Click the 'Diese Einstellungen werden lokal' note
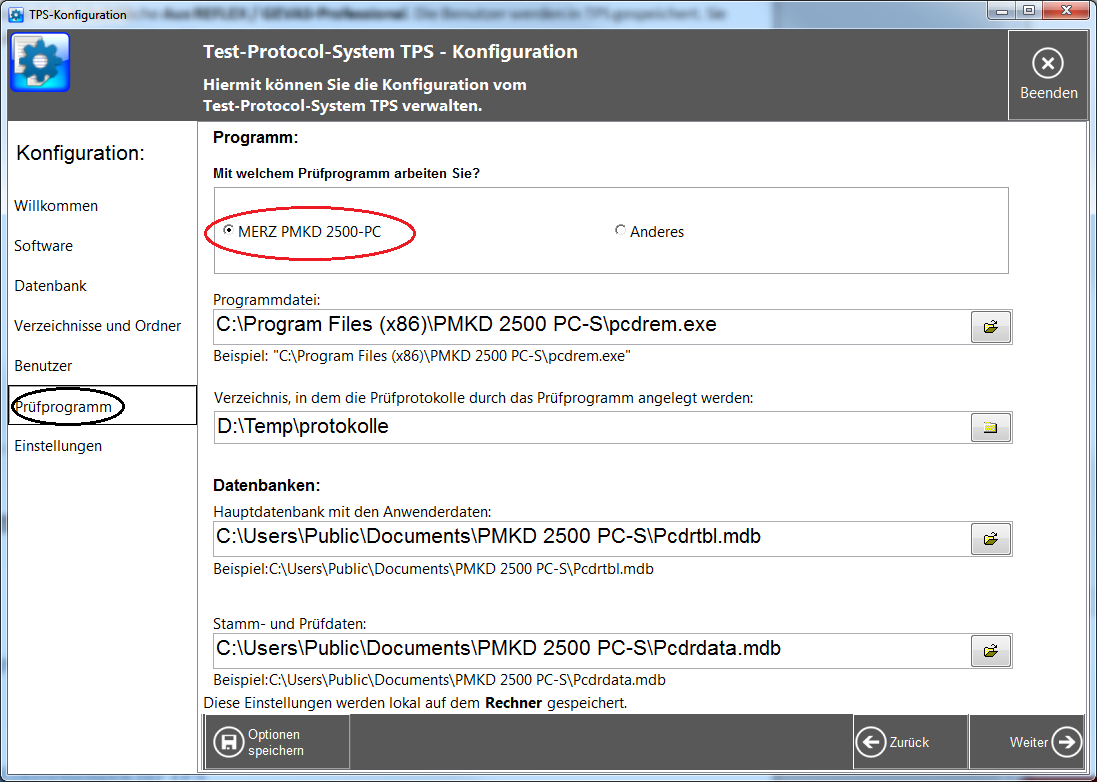Image resolution: width=1097 pixels, height=782 pixels. [x=416, y=702]
